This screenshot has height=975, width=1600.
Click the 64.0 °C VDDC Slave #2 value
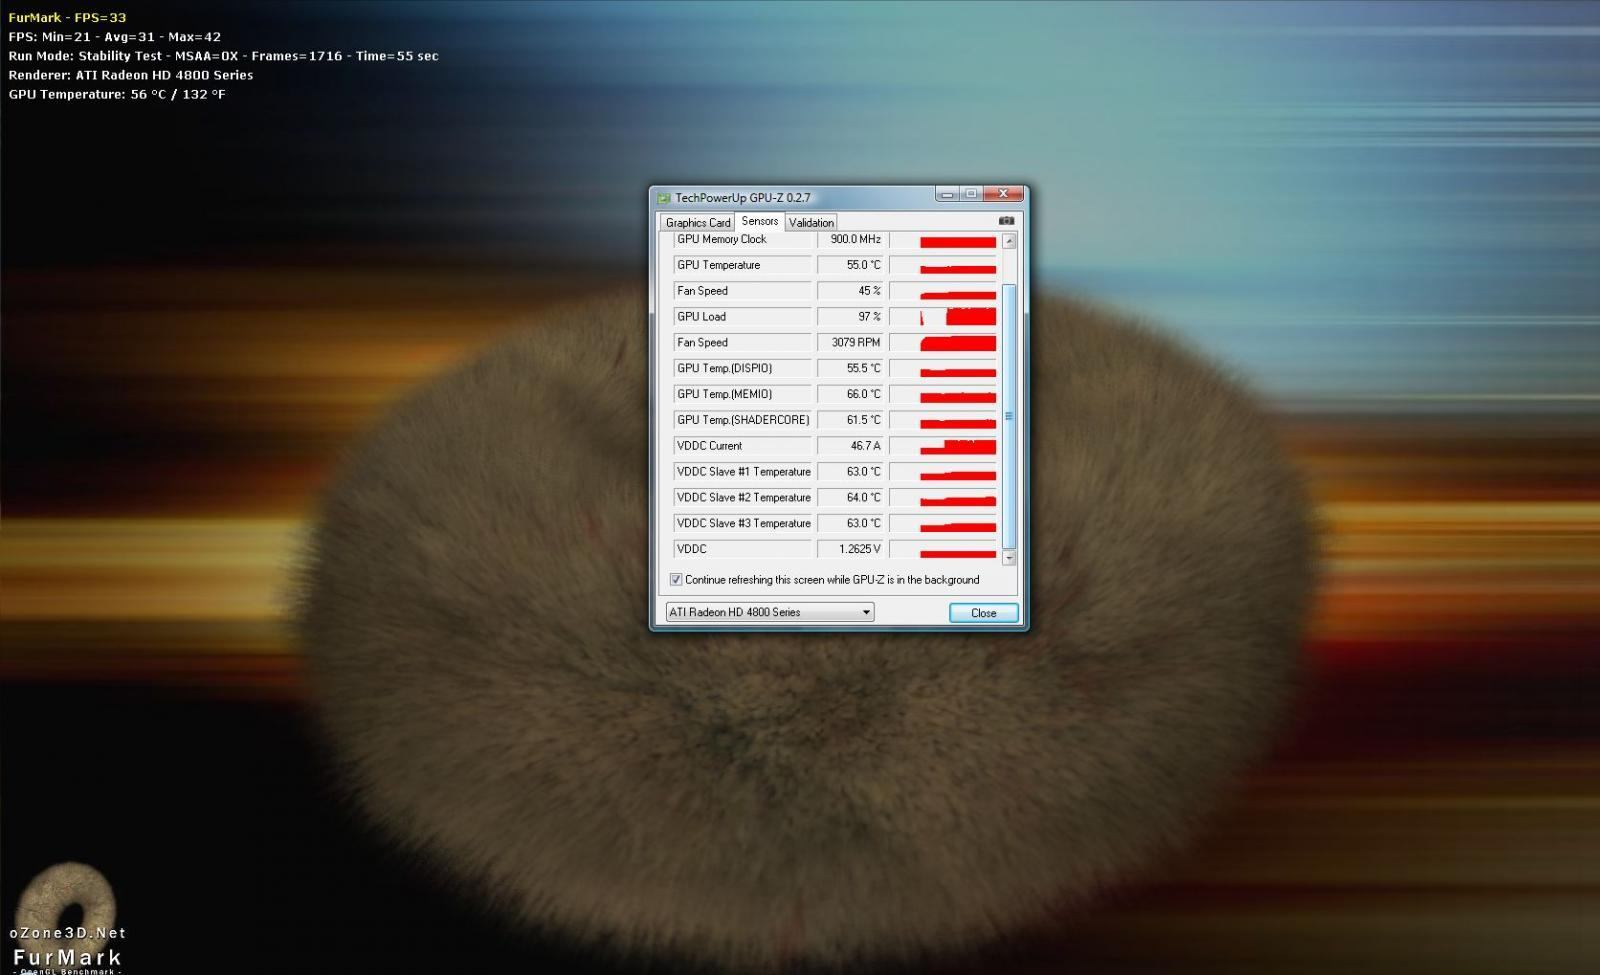[851, 498]
